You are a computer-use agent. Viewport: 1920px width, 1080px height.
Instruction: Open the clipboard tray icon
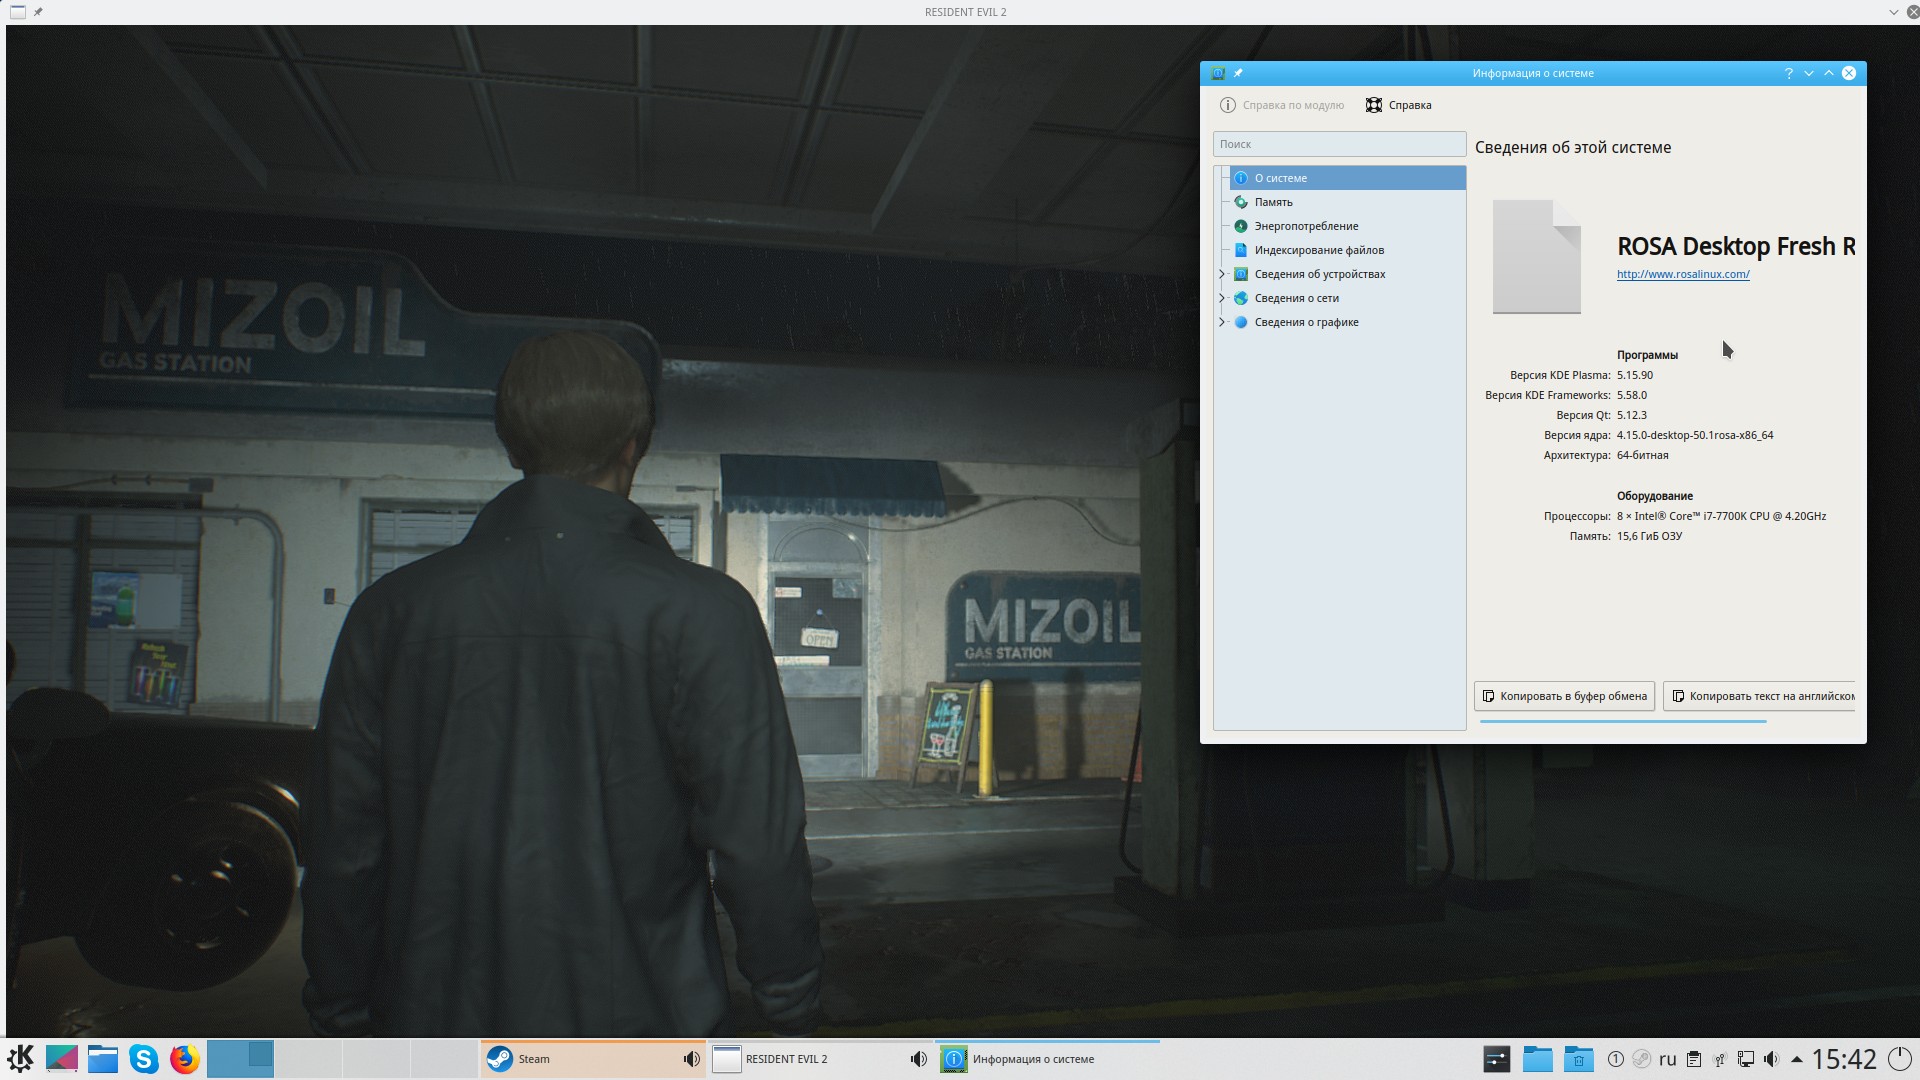pos(1694,1059)
